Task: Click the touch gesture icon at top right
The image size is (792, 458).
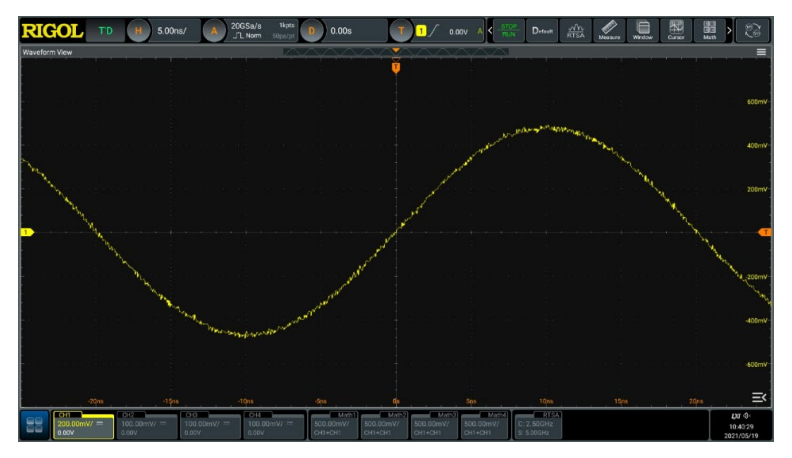Action: point(758,31)
